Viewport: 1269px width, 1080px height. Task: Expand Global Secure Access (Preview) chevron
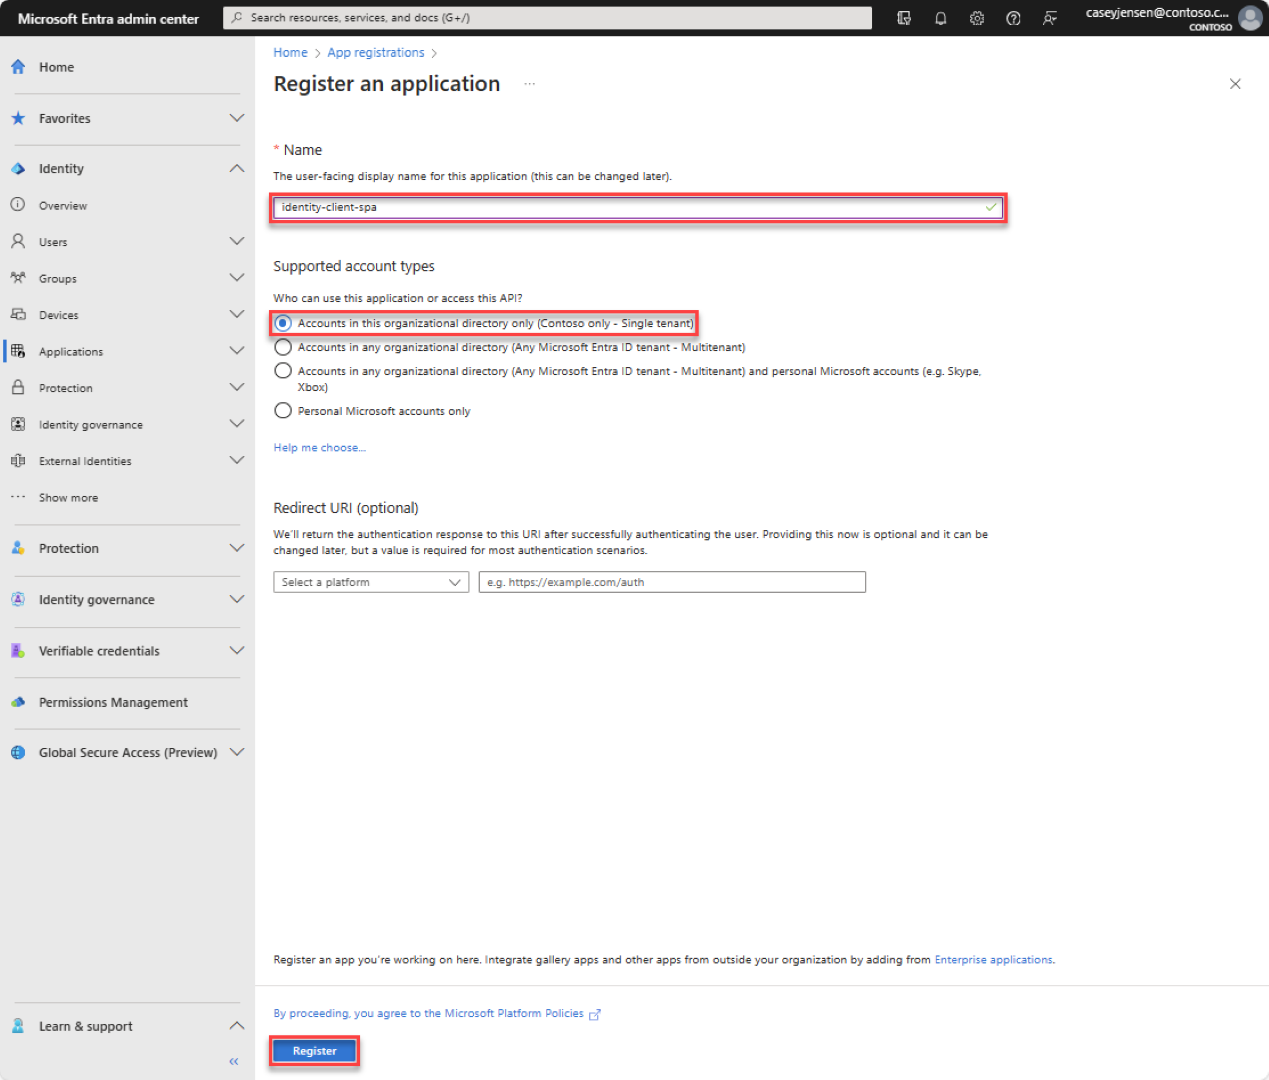237,752
